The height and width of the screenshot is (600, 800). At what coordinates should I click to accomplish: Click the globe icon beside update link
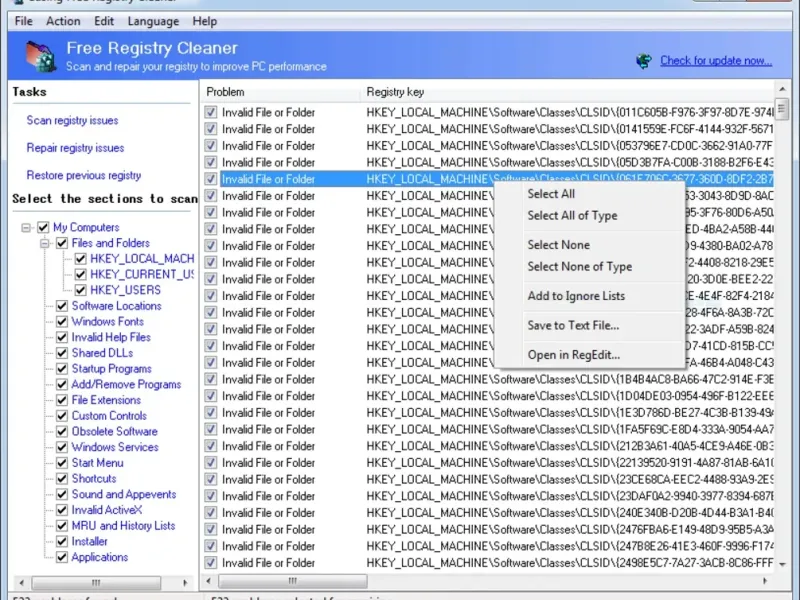pyautogui.click(x=644, y=61)
